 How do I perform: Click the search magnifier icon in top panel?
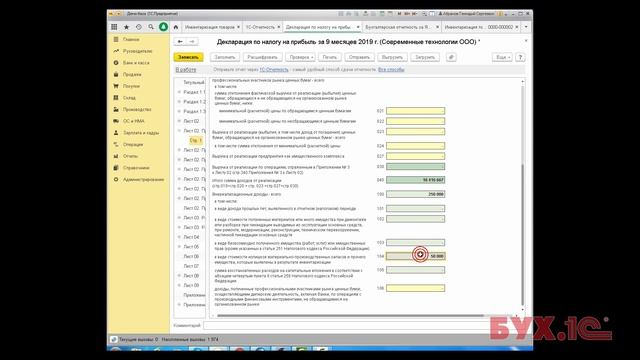click(x=151, y=27)
